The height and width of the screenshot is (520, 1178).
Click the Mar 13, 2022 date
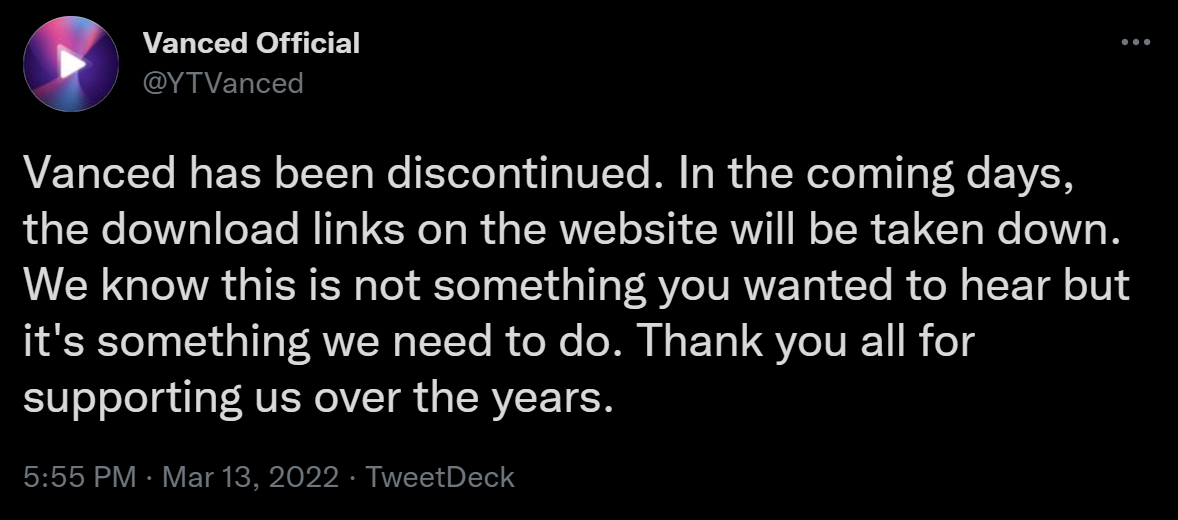pyautogui.click(x=250, y=477)
